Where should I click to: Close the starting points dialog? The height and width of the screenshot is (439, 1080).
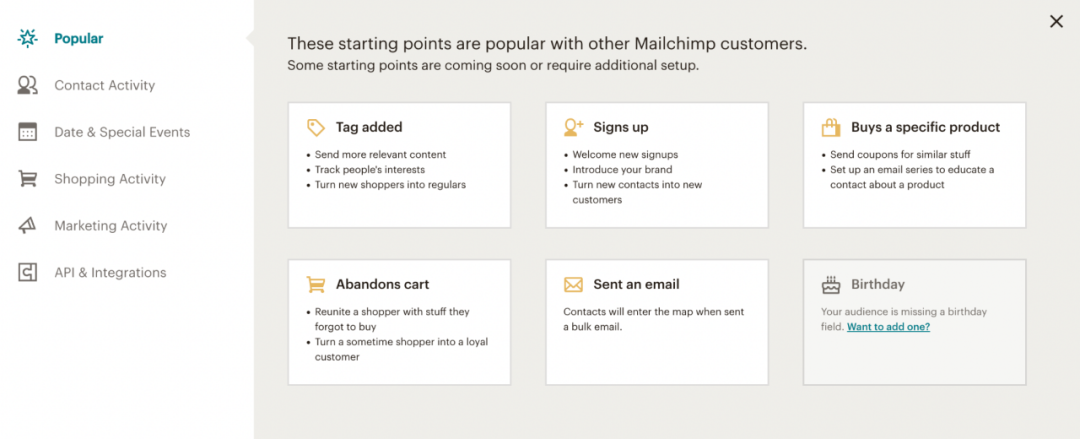1056,21
